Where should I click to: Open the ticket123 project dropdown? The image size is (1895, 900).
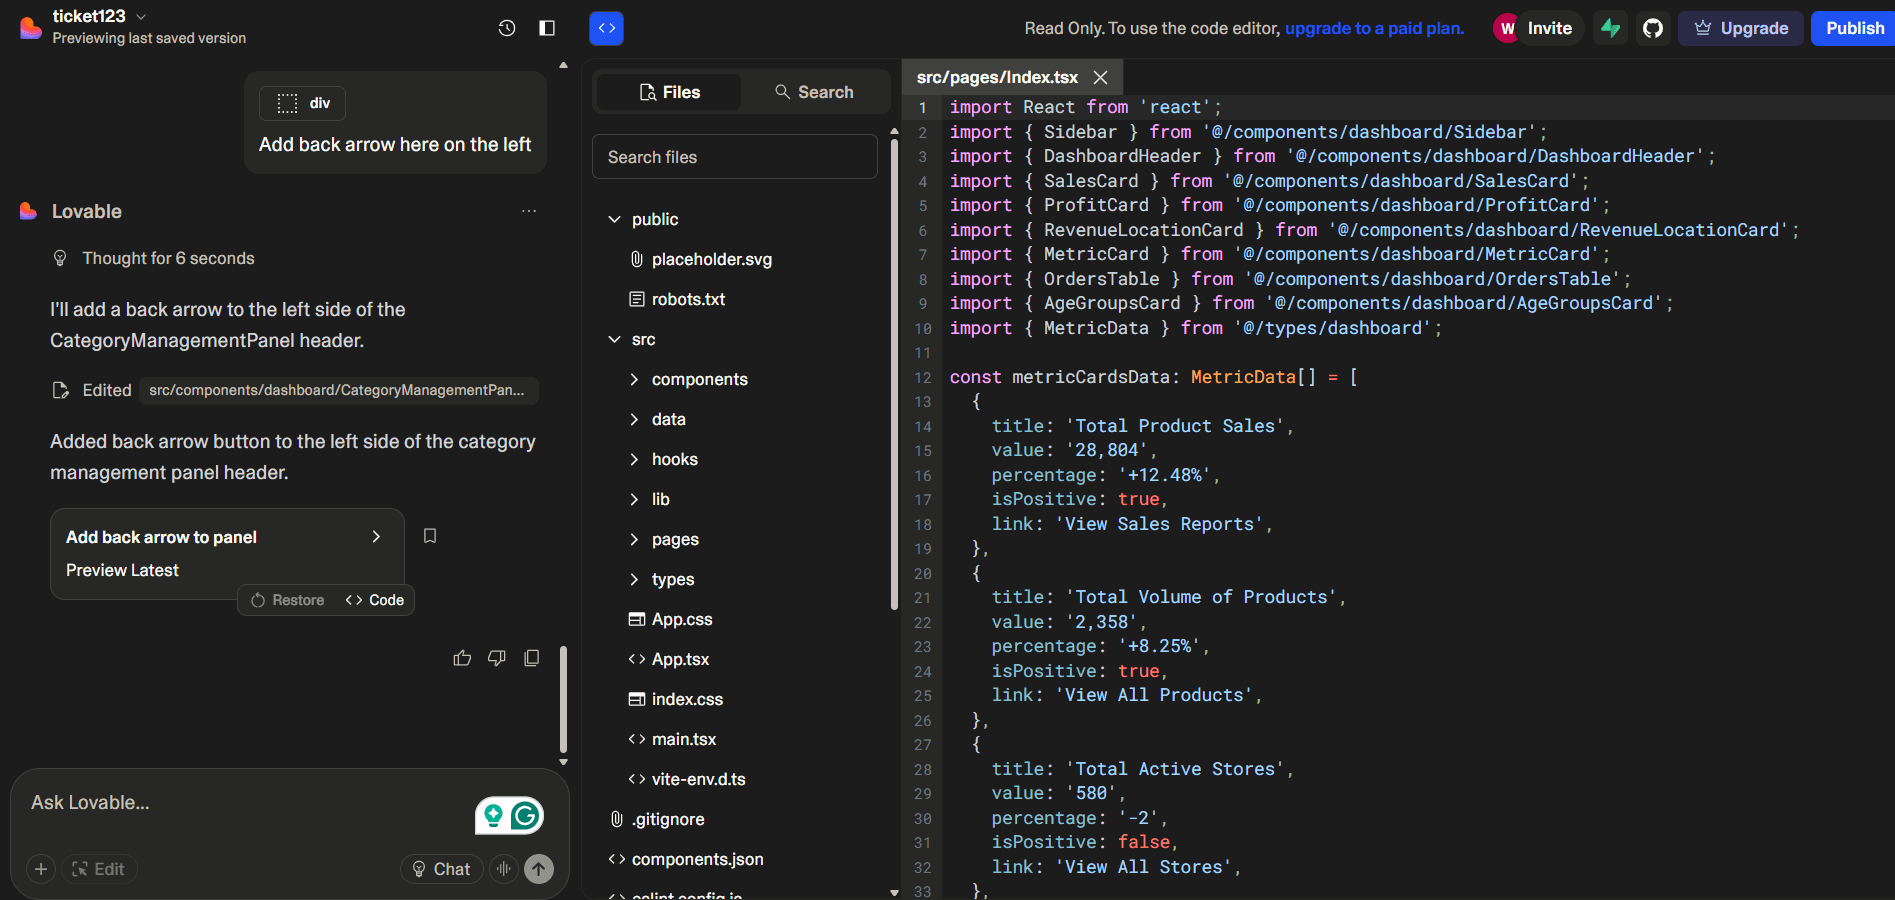tap(141, 16)
